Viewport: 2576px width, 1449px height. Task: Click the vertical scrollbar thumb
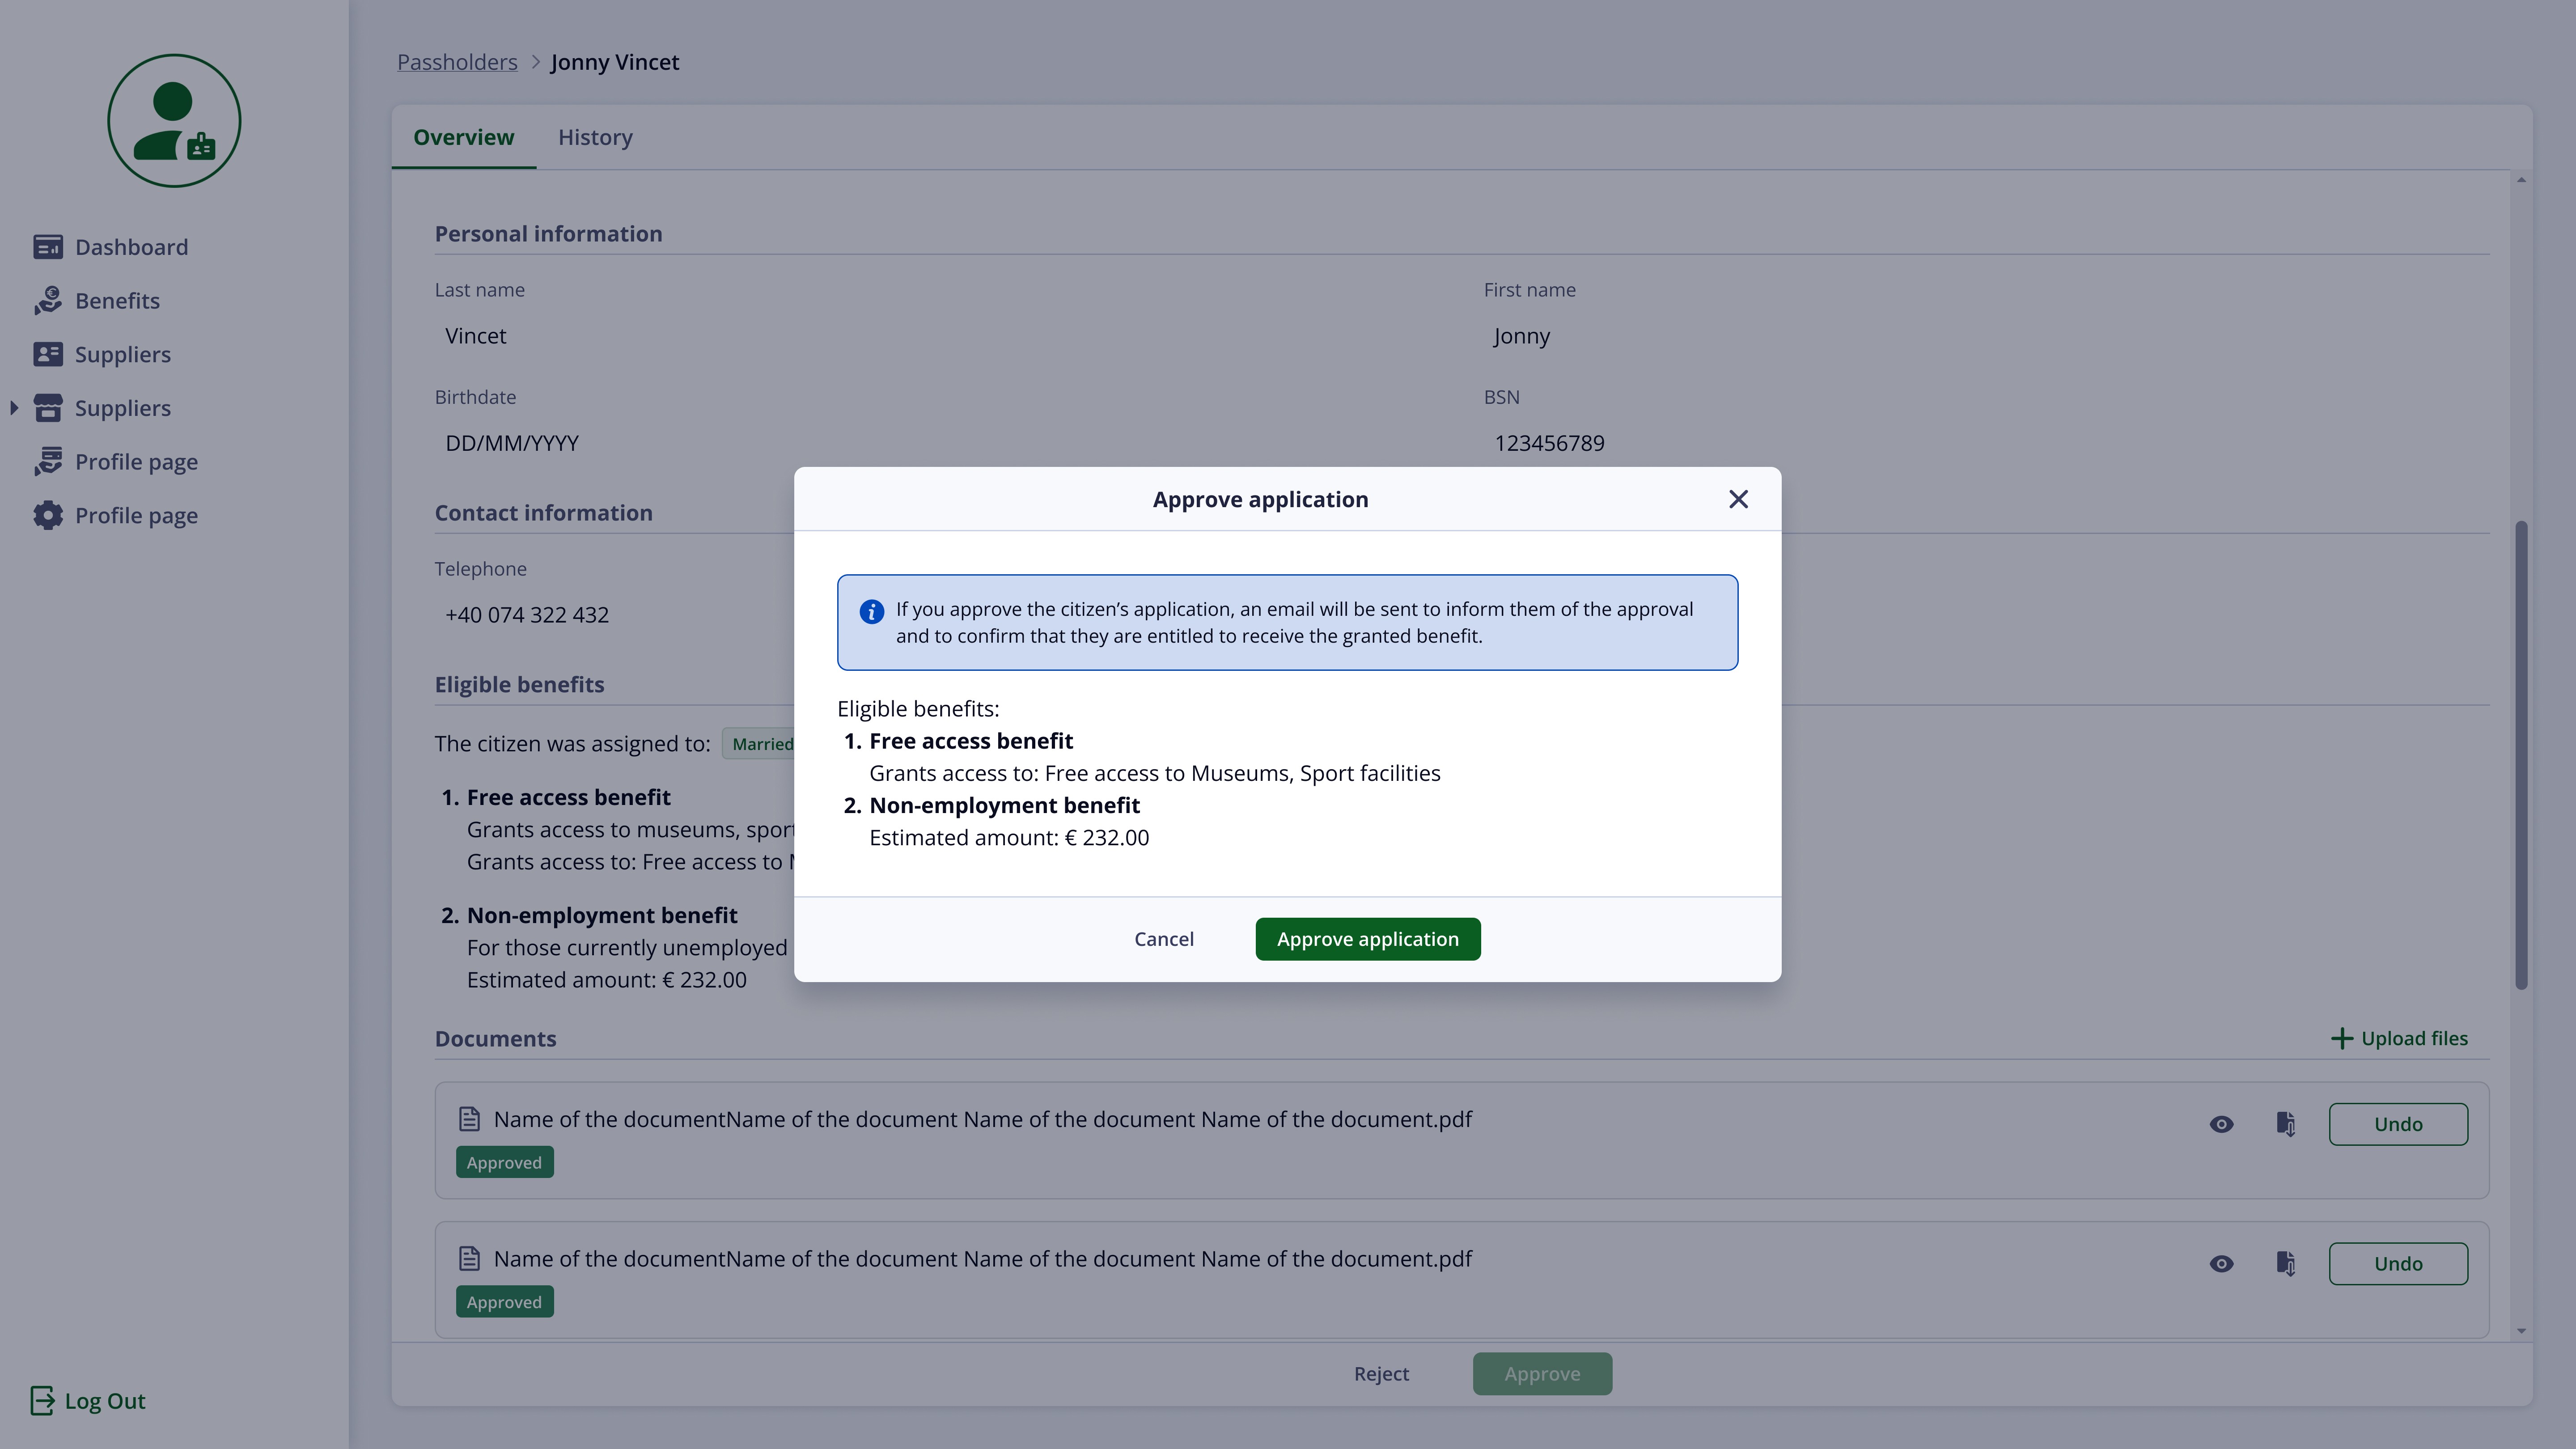(2521, 755)
